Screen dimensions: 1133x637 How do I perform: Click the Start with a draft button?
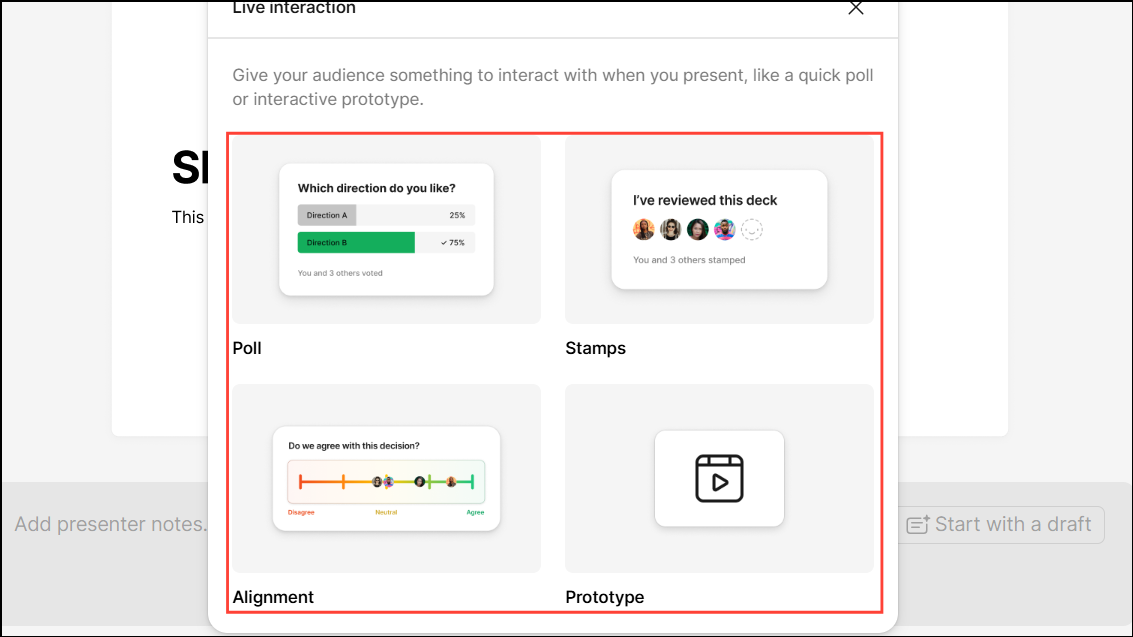point(1001,524)
